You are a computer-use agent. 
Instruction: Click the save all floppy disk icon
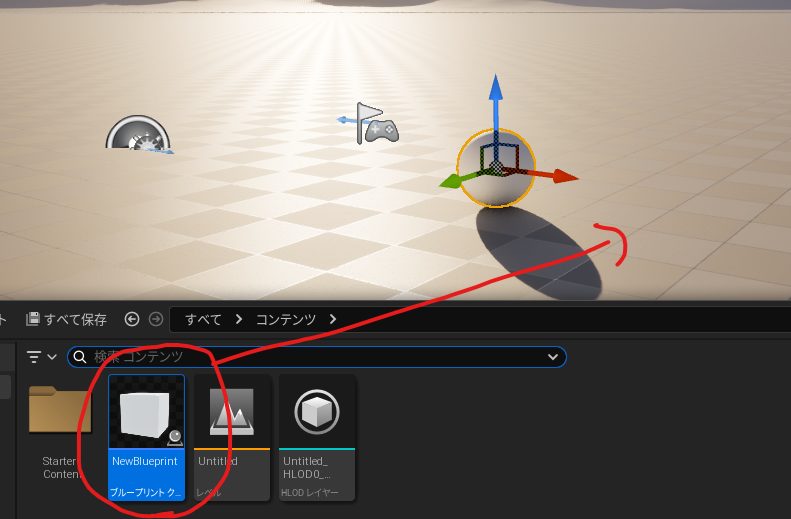pyautogui.click(x=32, y=320)
